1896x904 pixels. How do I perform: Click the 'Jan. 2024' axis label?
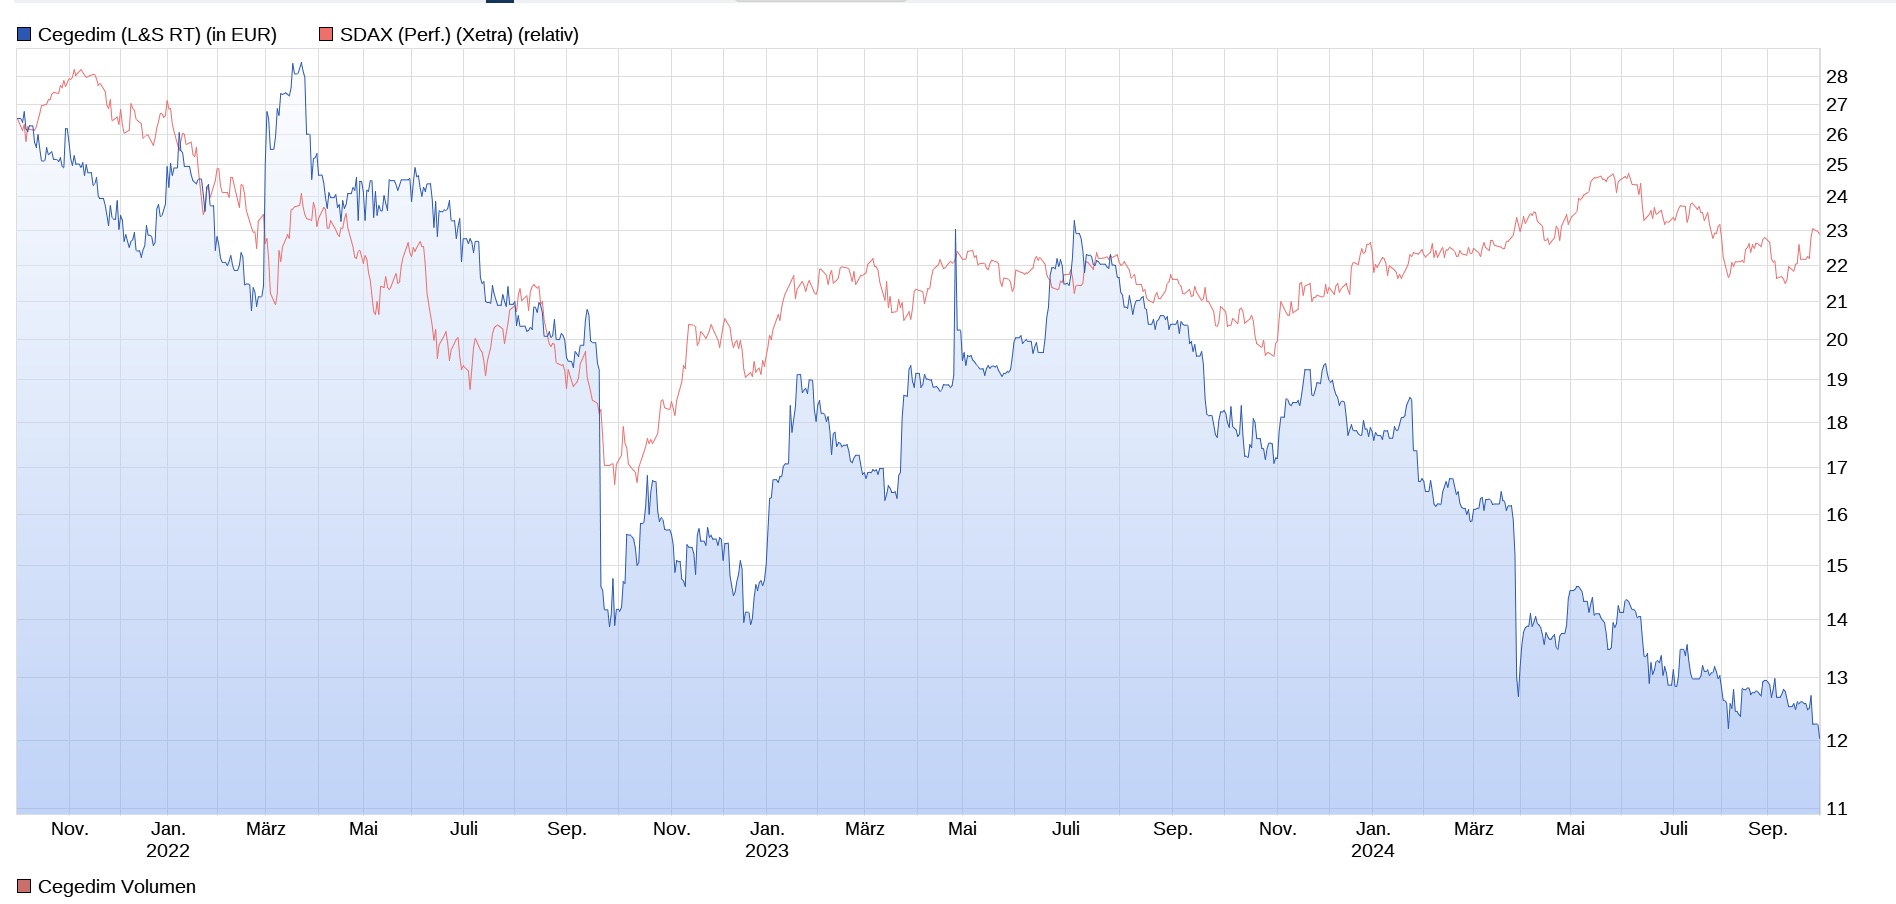pyautogui.click(x=1373, y=840)
